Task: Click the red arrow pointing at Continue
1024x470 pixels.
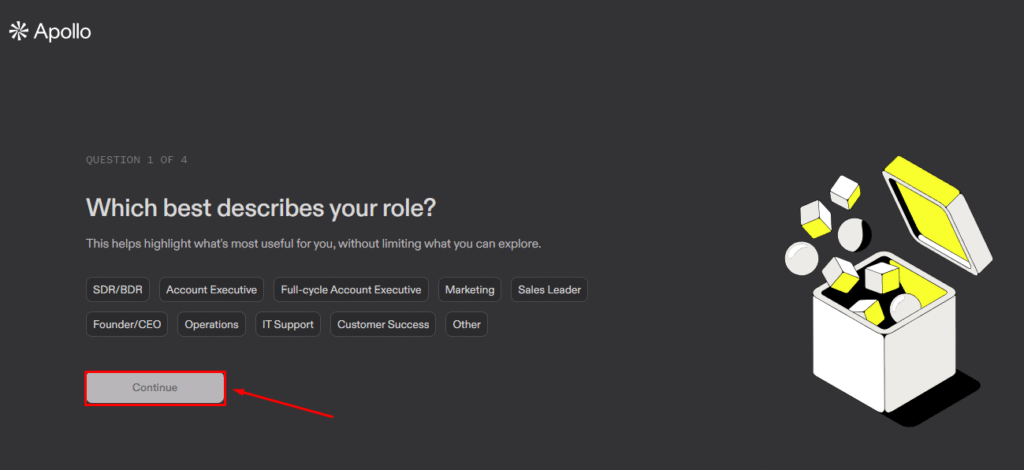Action: [x=285, y=402]
